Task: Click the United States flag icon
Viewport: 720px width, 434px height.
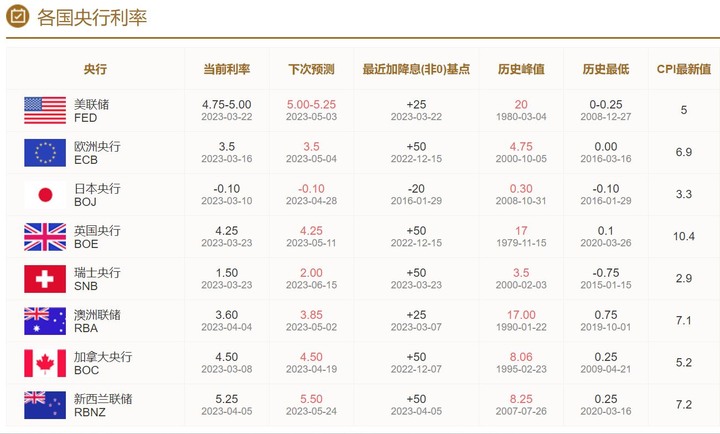Action: pos(45,110)
